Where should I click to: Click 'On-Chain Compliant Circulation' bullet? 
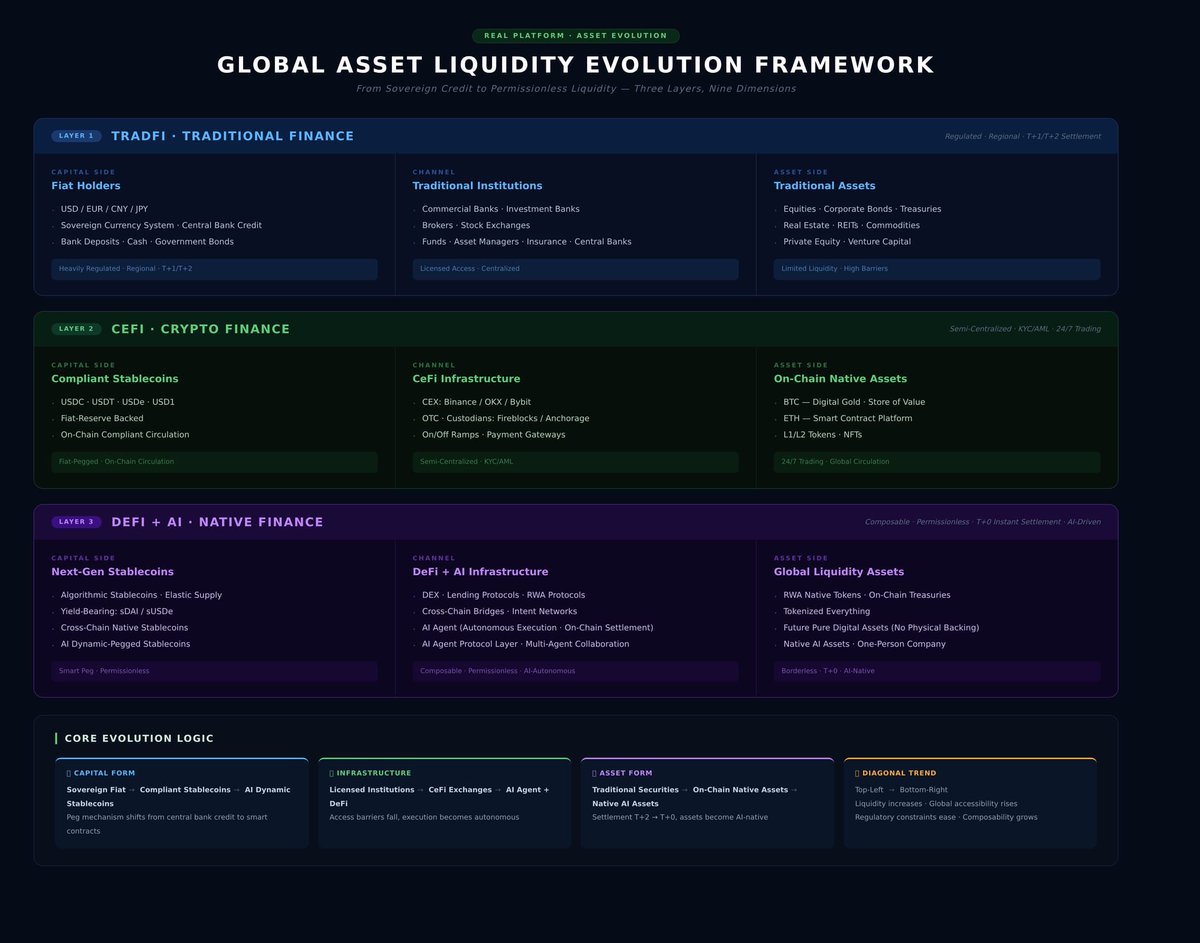pyautogui.click(x=125, y=435)
